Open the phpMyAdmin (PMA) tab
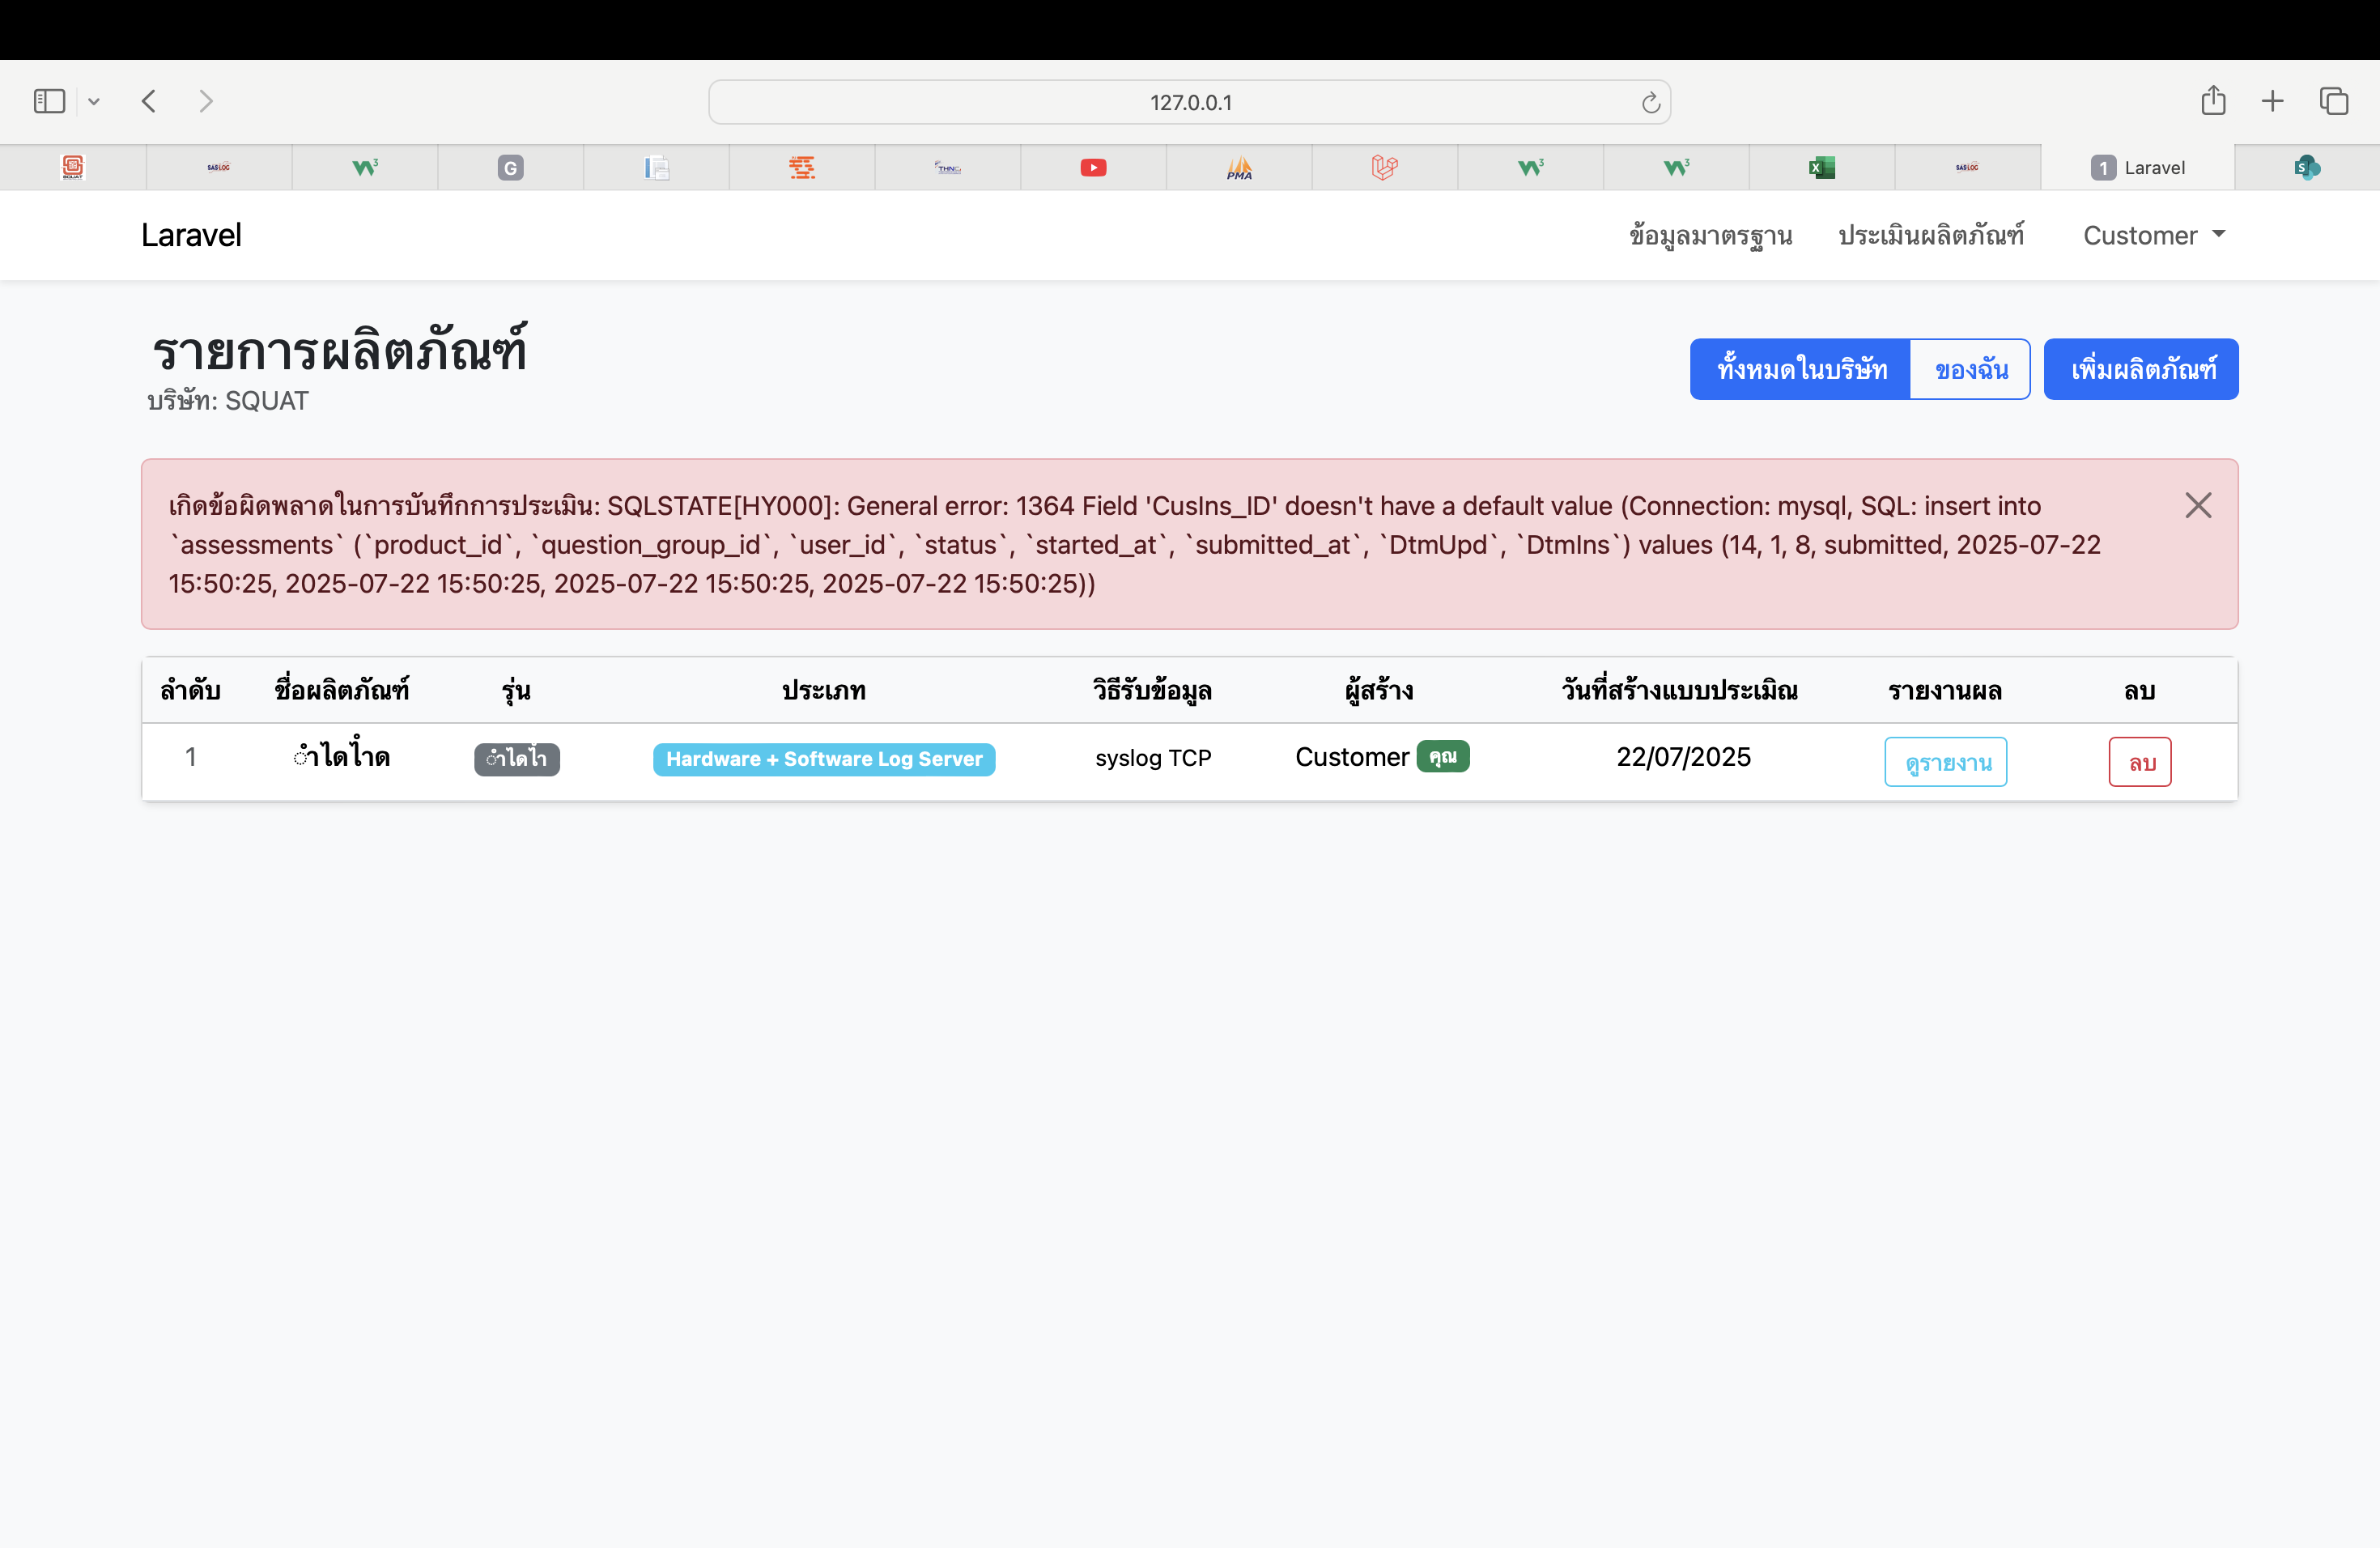The height and width of the screenshot is (1548, 2380). point(1239,168)
